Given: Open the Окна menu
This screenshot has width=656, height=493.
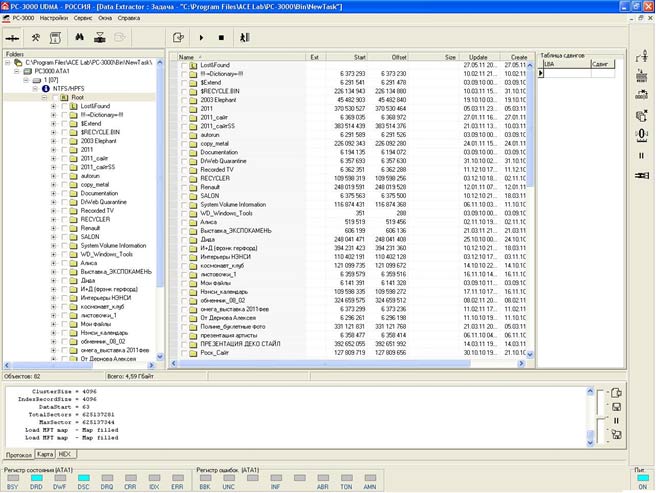Looking at the screenshot, I should pyautogui.click(x=105, y=18).
